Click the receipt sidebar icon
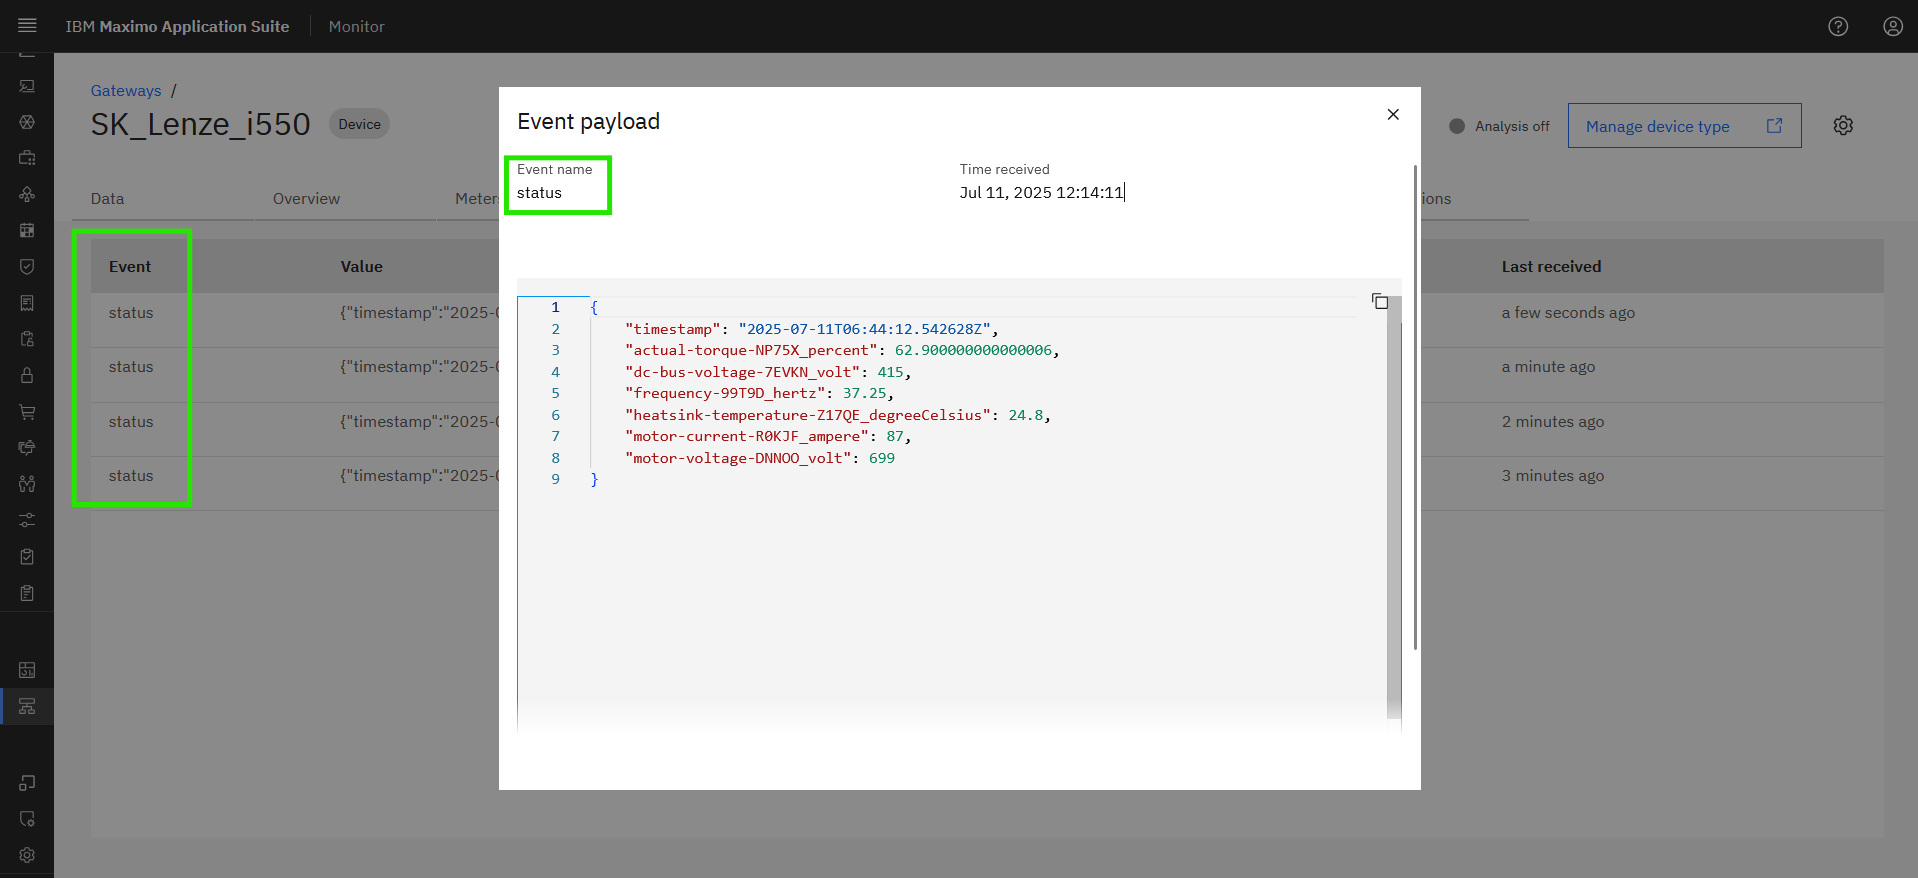This screenshot has height=878, width=1918. point(27,303)
